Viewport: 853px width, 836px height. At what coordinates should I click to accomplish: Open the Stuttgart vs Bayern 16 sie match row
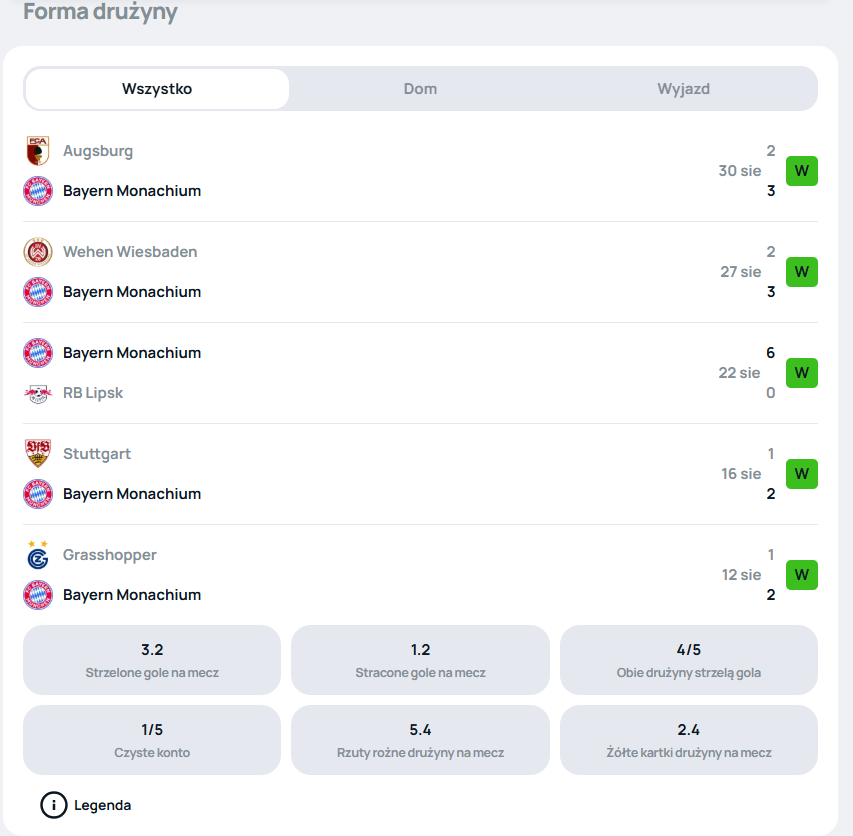[420, 474]
